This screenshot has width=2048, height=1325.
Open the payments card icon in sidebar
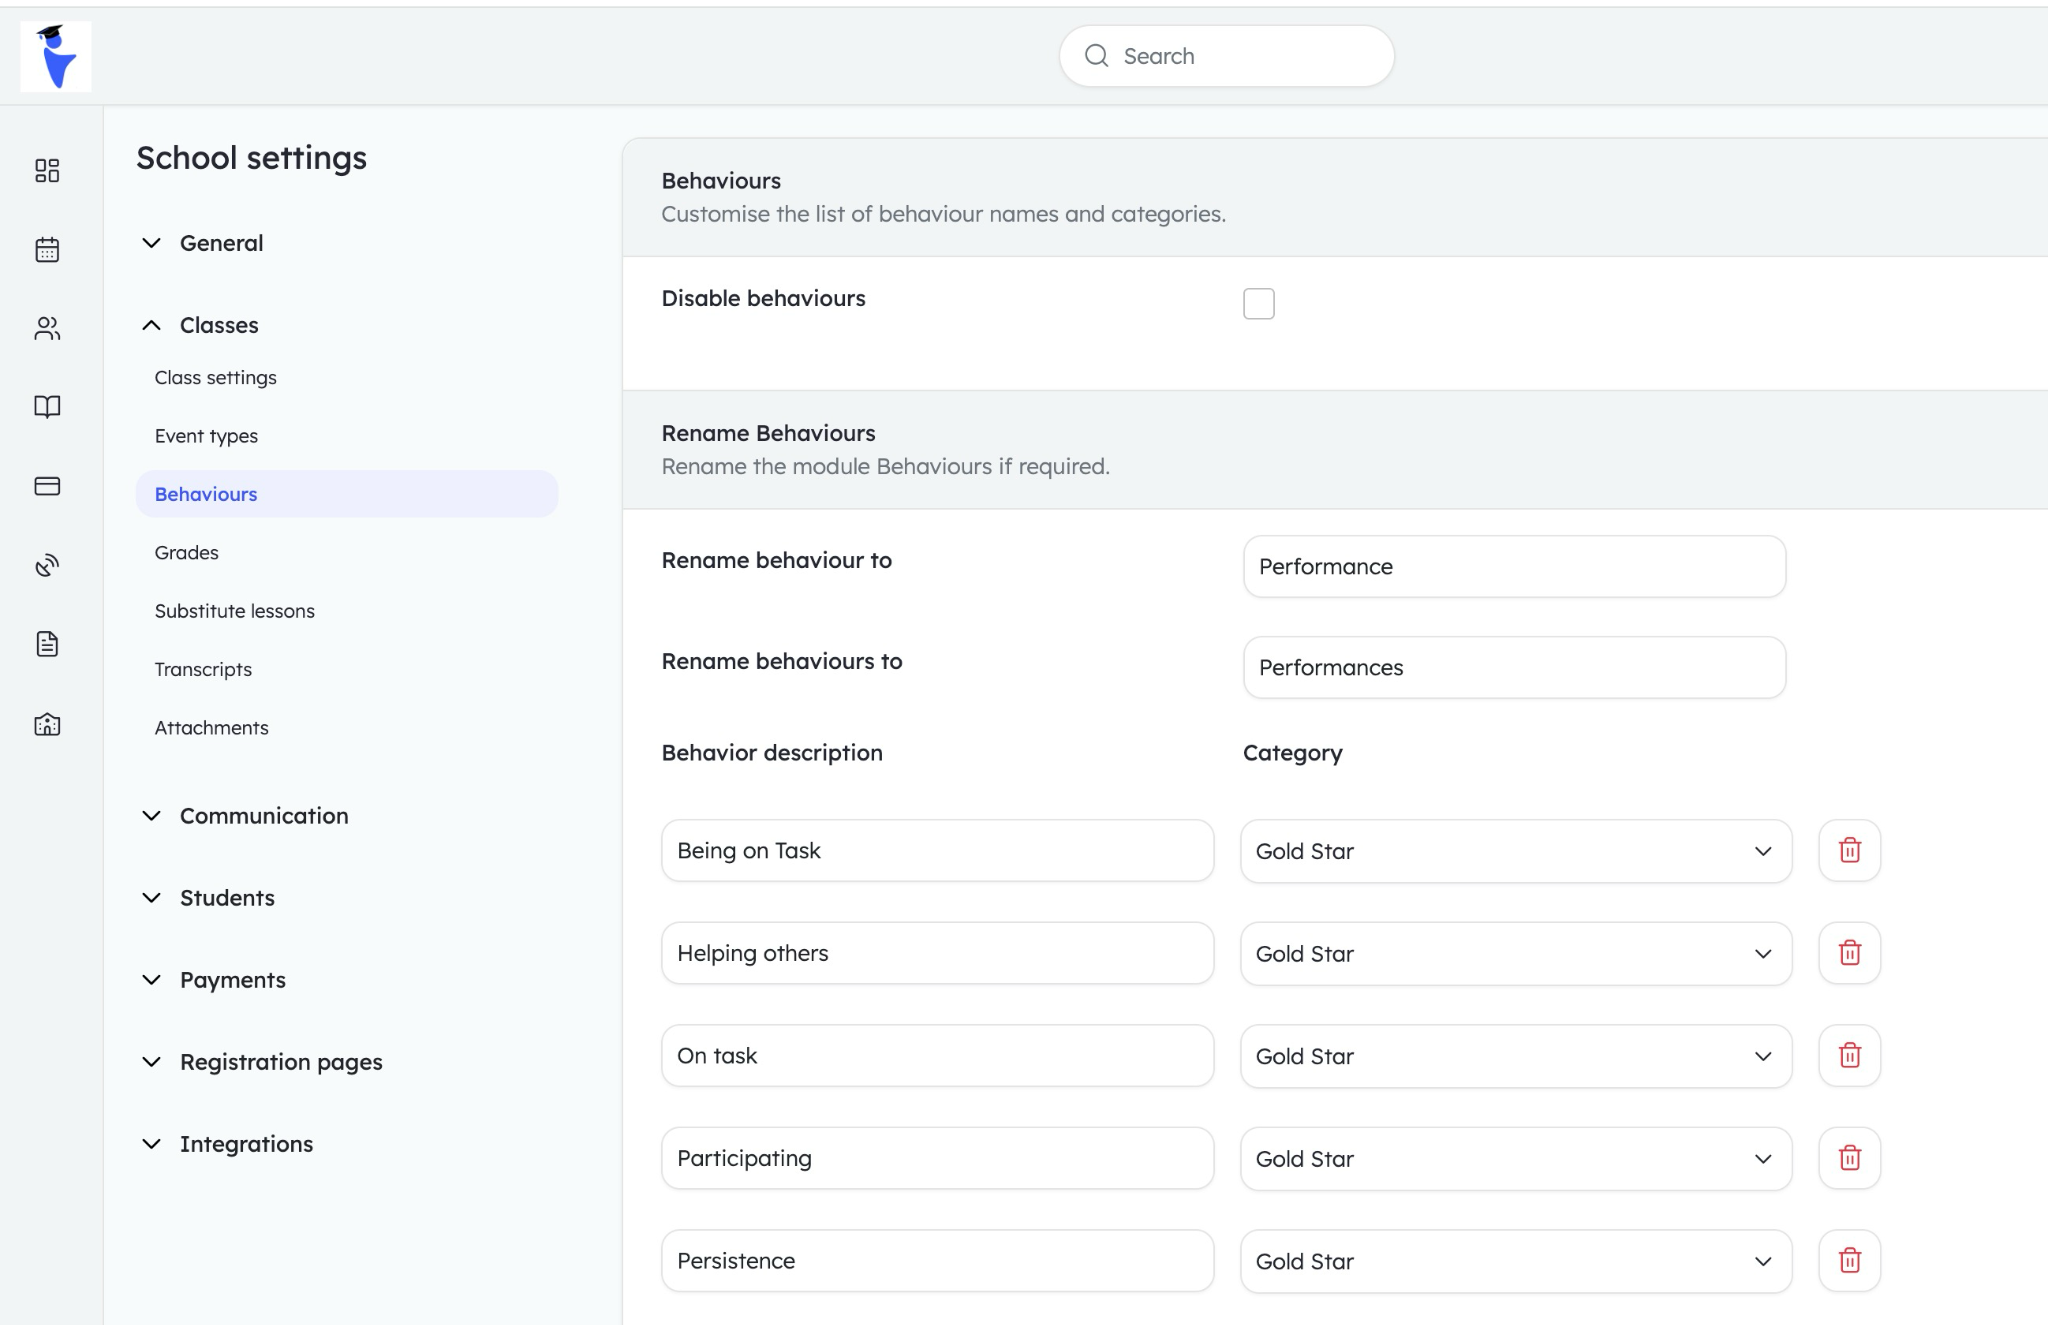(x=47, y=485)
